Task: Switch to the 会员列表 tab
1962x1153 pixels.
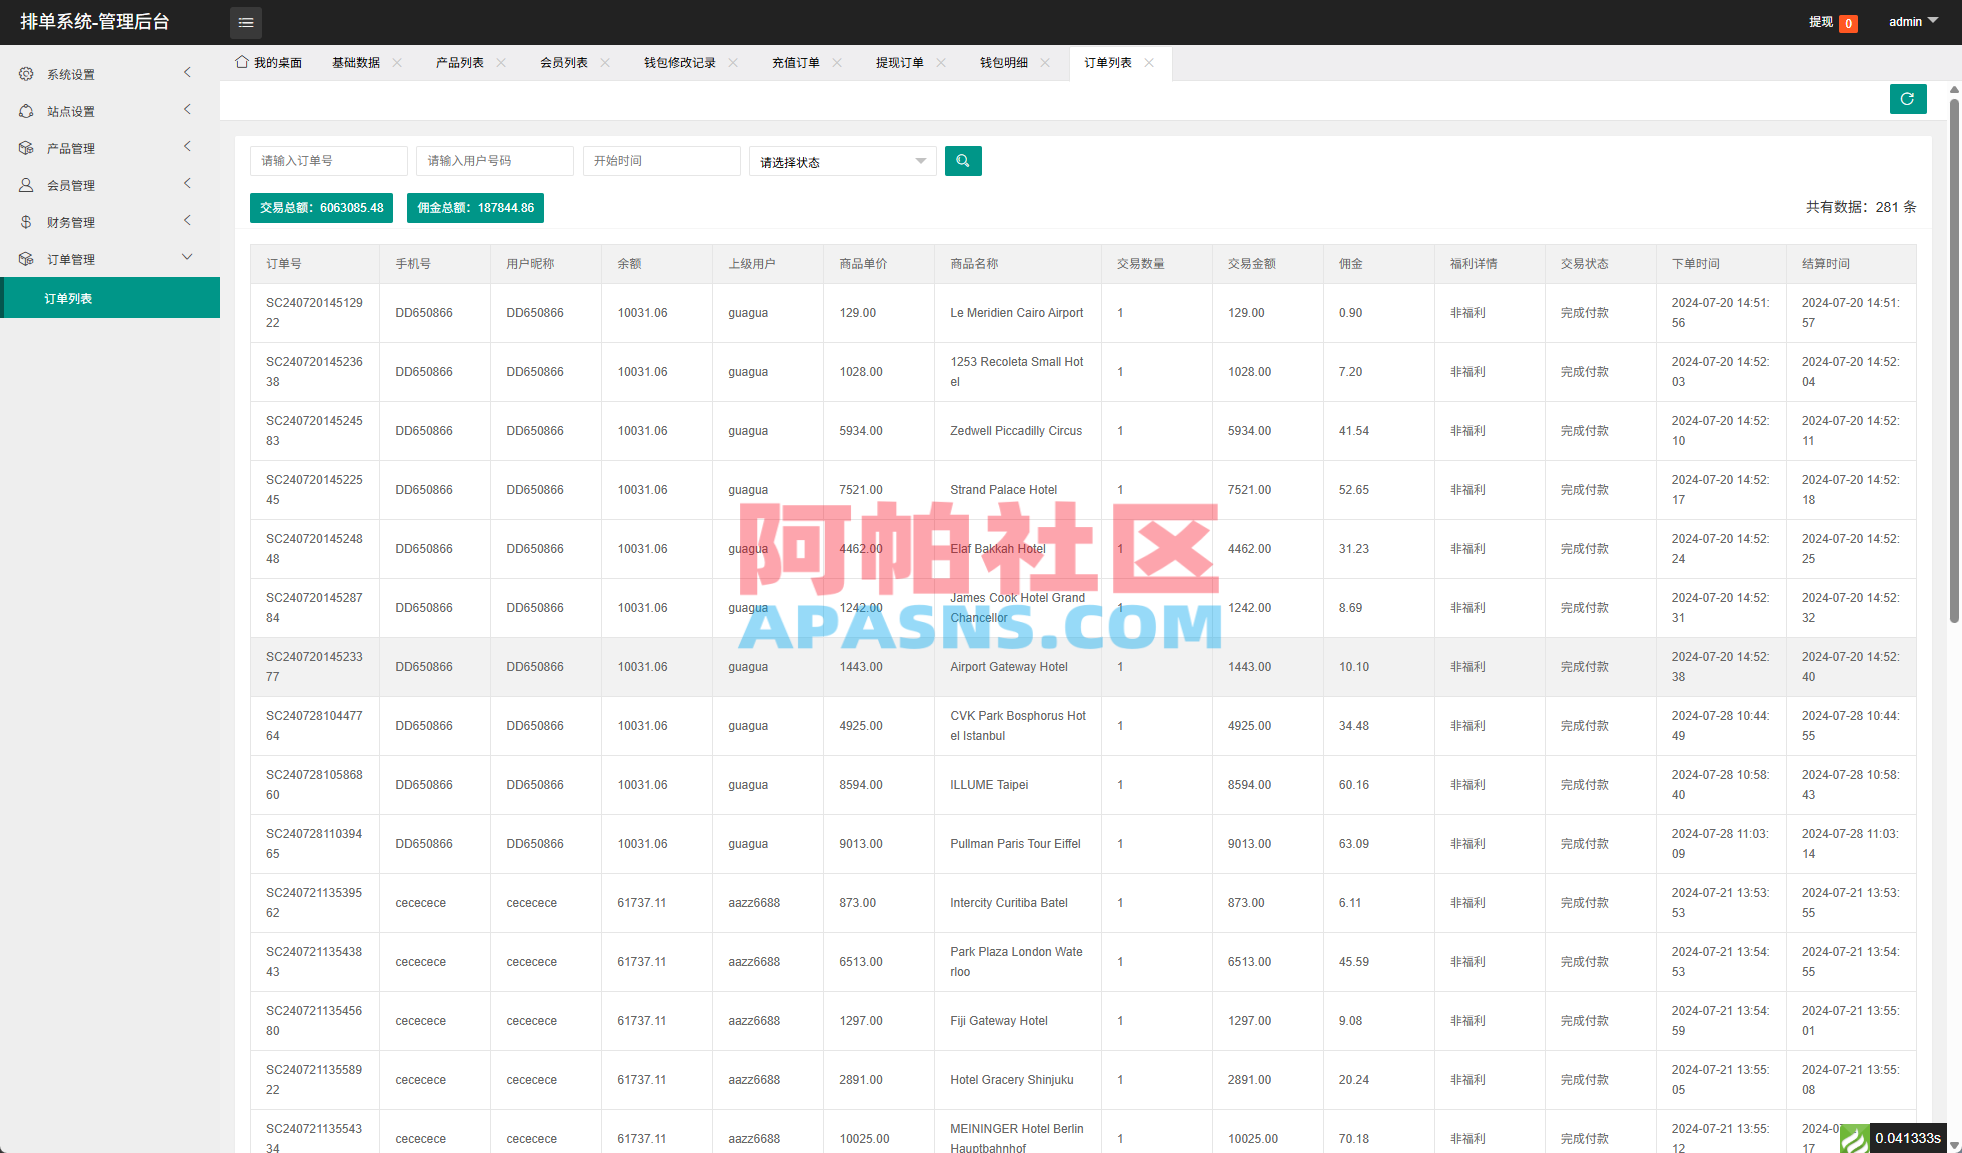Action: click(562, 62)
